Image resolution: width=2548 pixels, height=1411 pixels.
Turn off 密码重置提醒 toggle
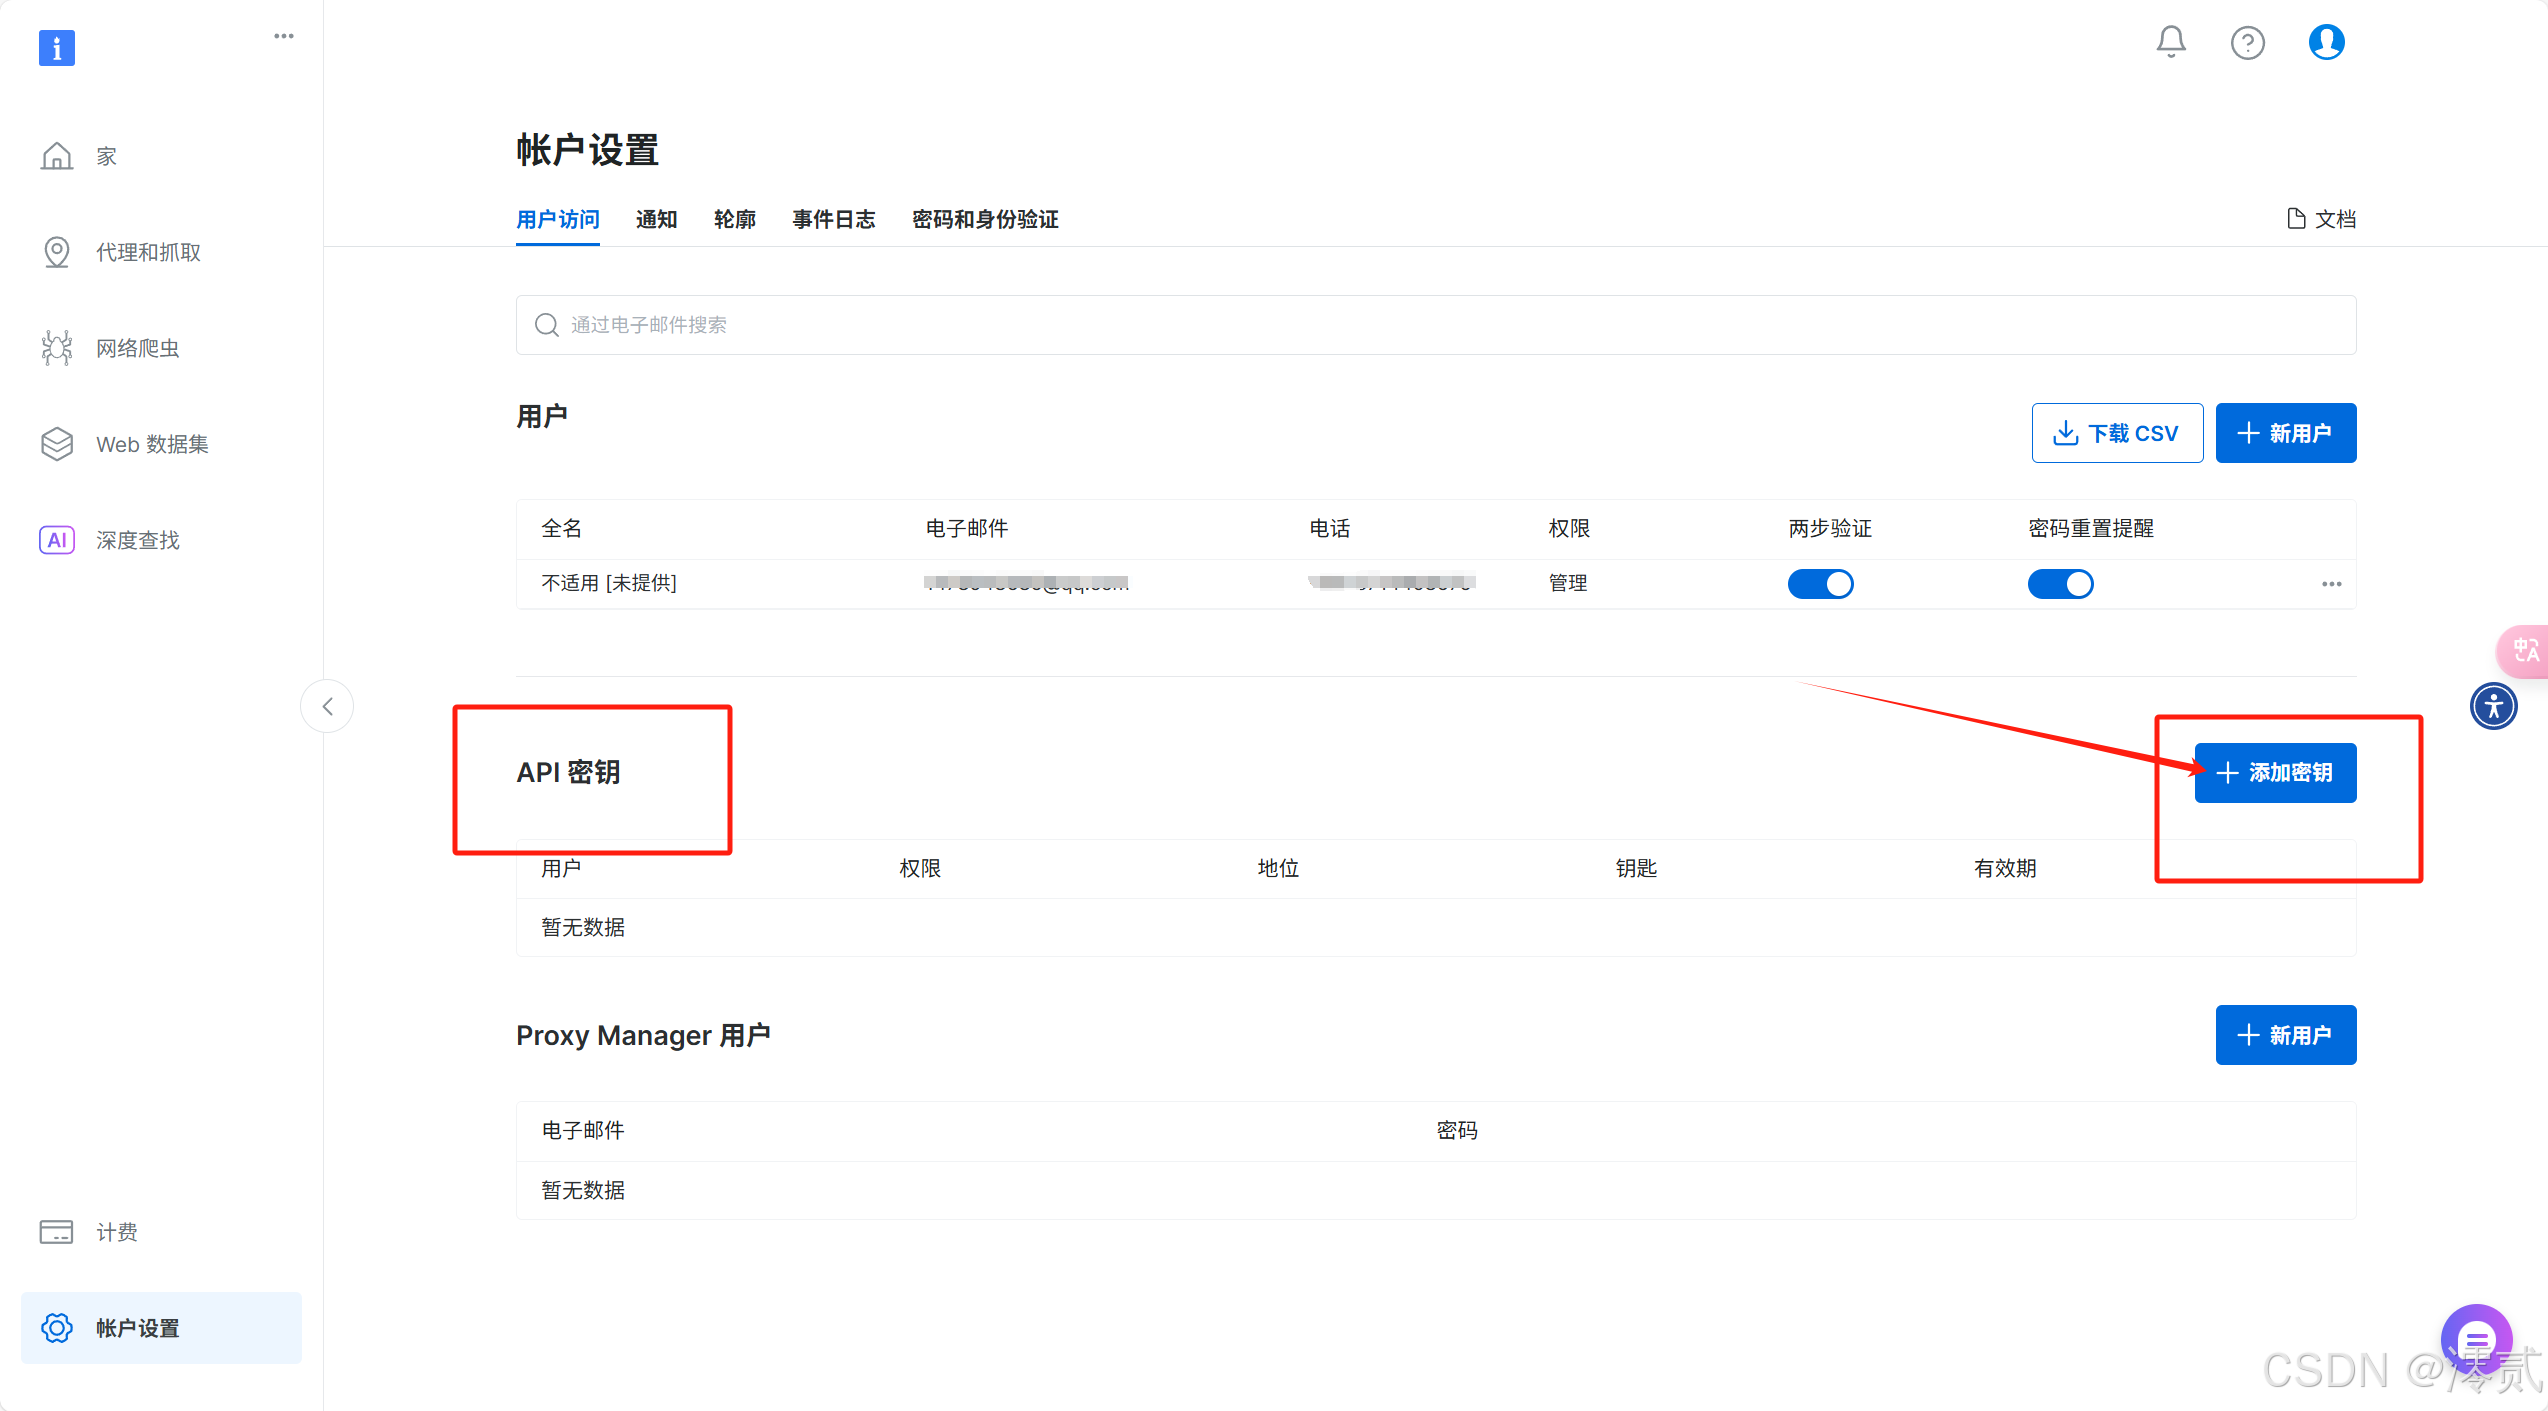(x=2061, y=584)
